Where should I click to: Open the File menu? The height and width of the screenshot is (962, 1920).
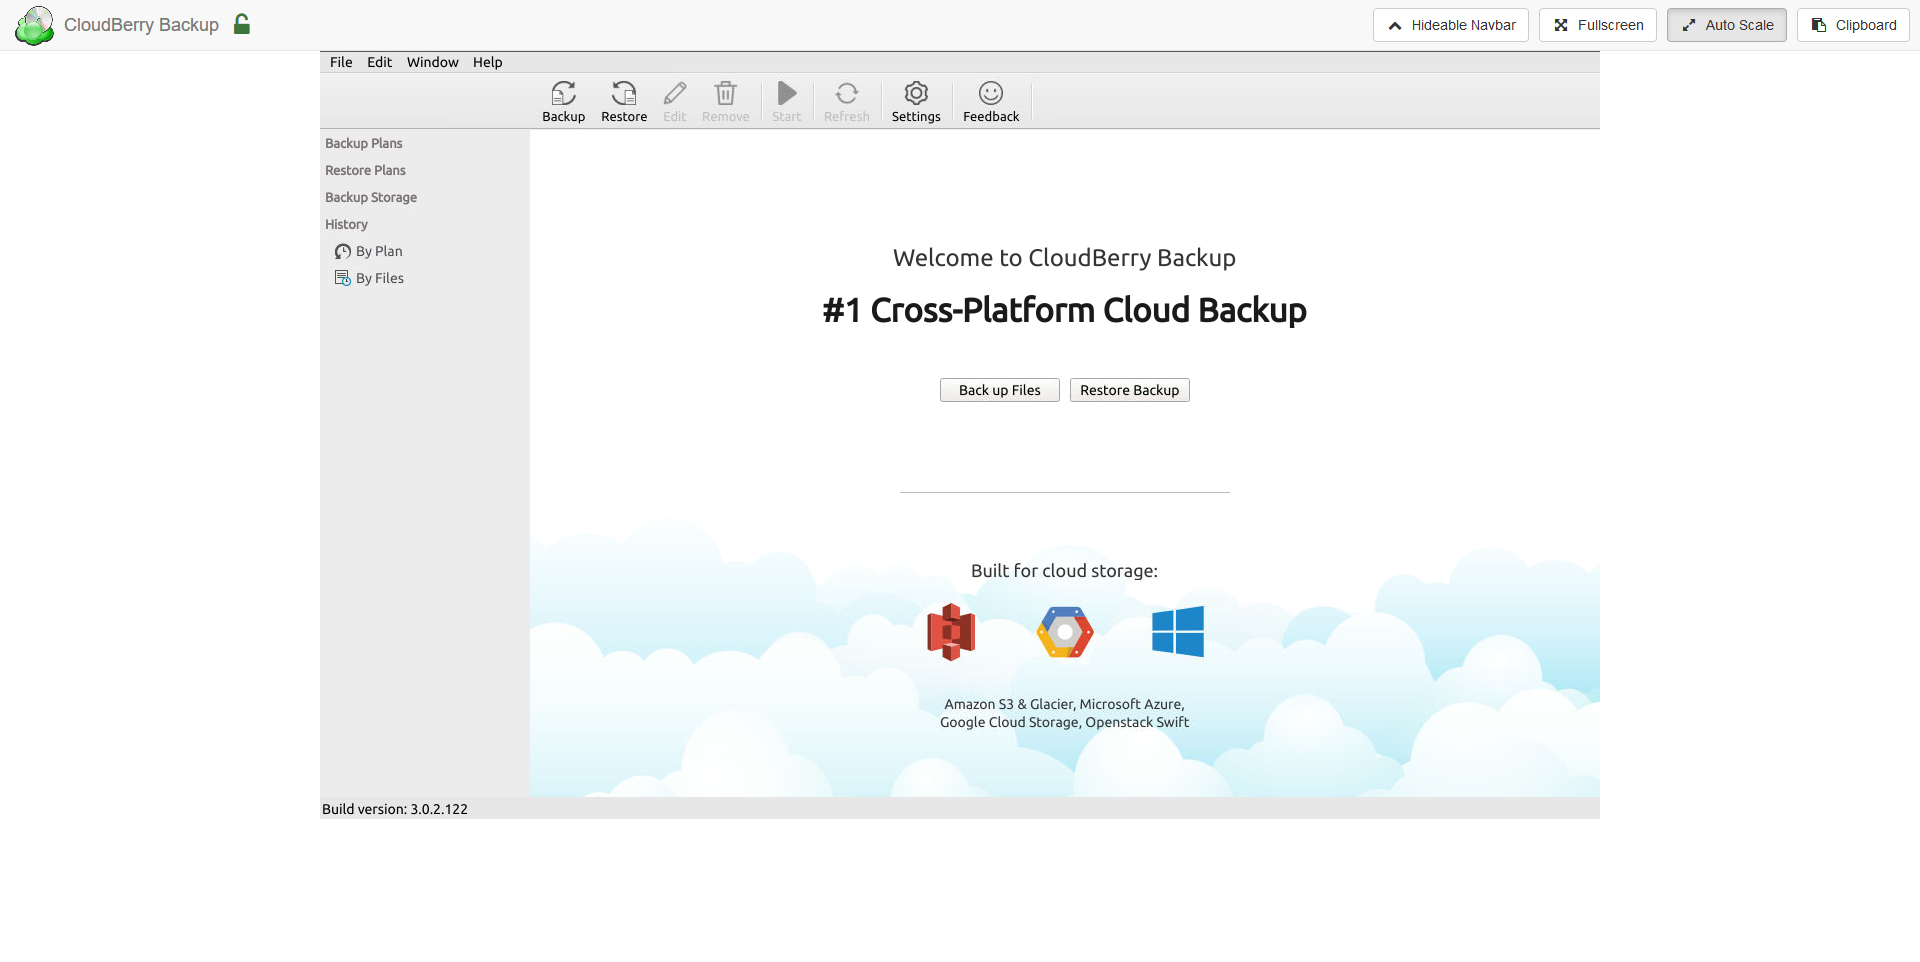click(341, 62)
